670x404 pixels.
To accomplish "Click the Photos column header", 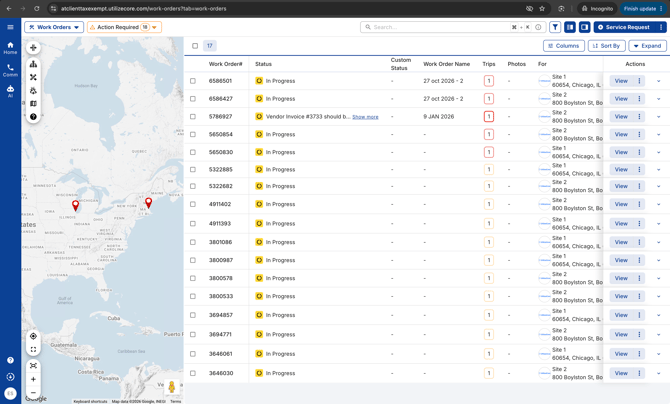I will (517, 64).
